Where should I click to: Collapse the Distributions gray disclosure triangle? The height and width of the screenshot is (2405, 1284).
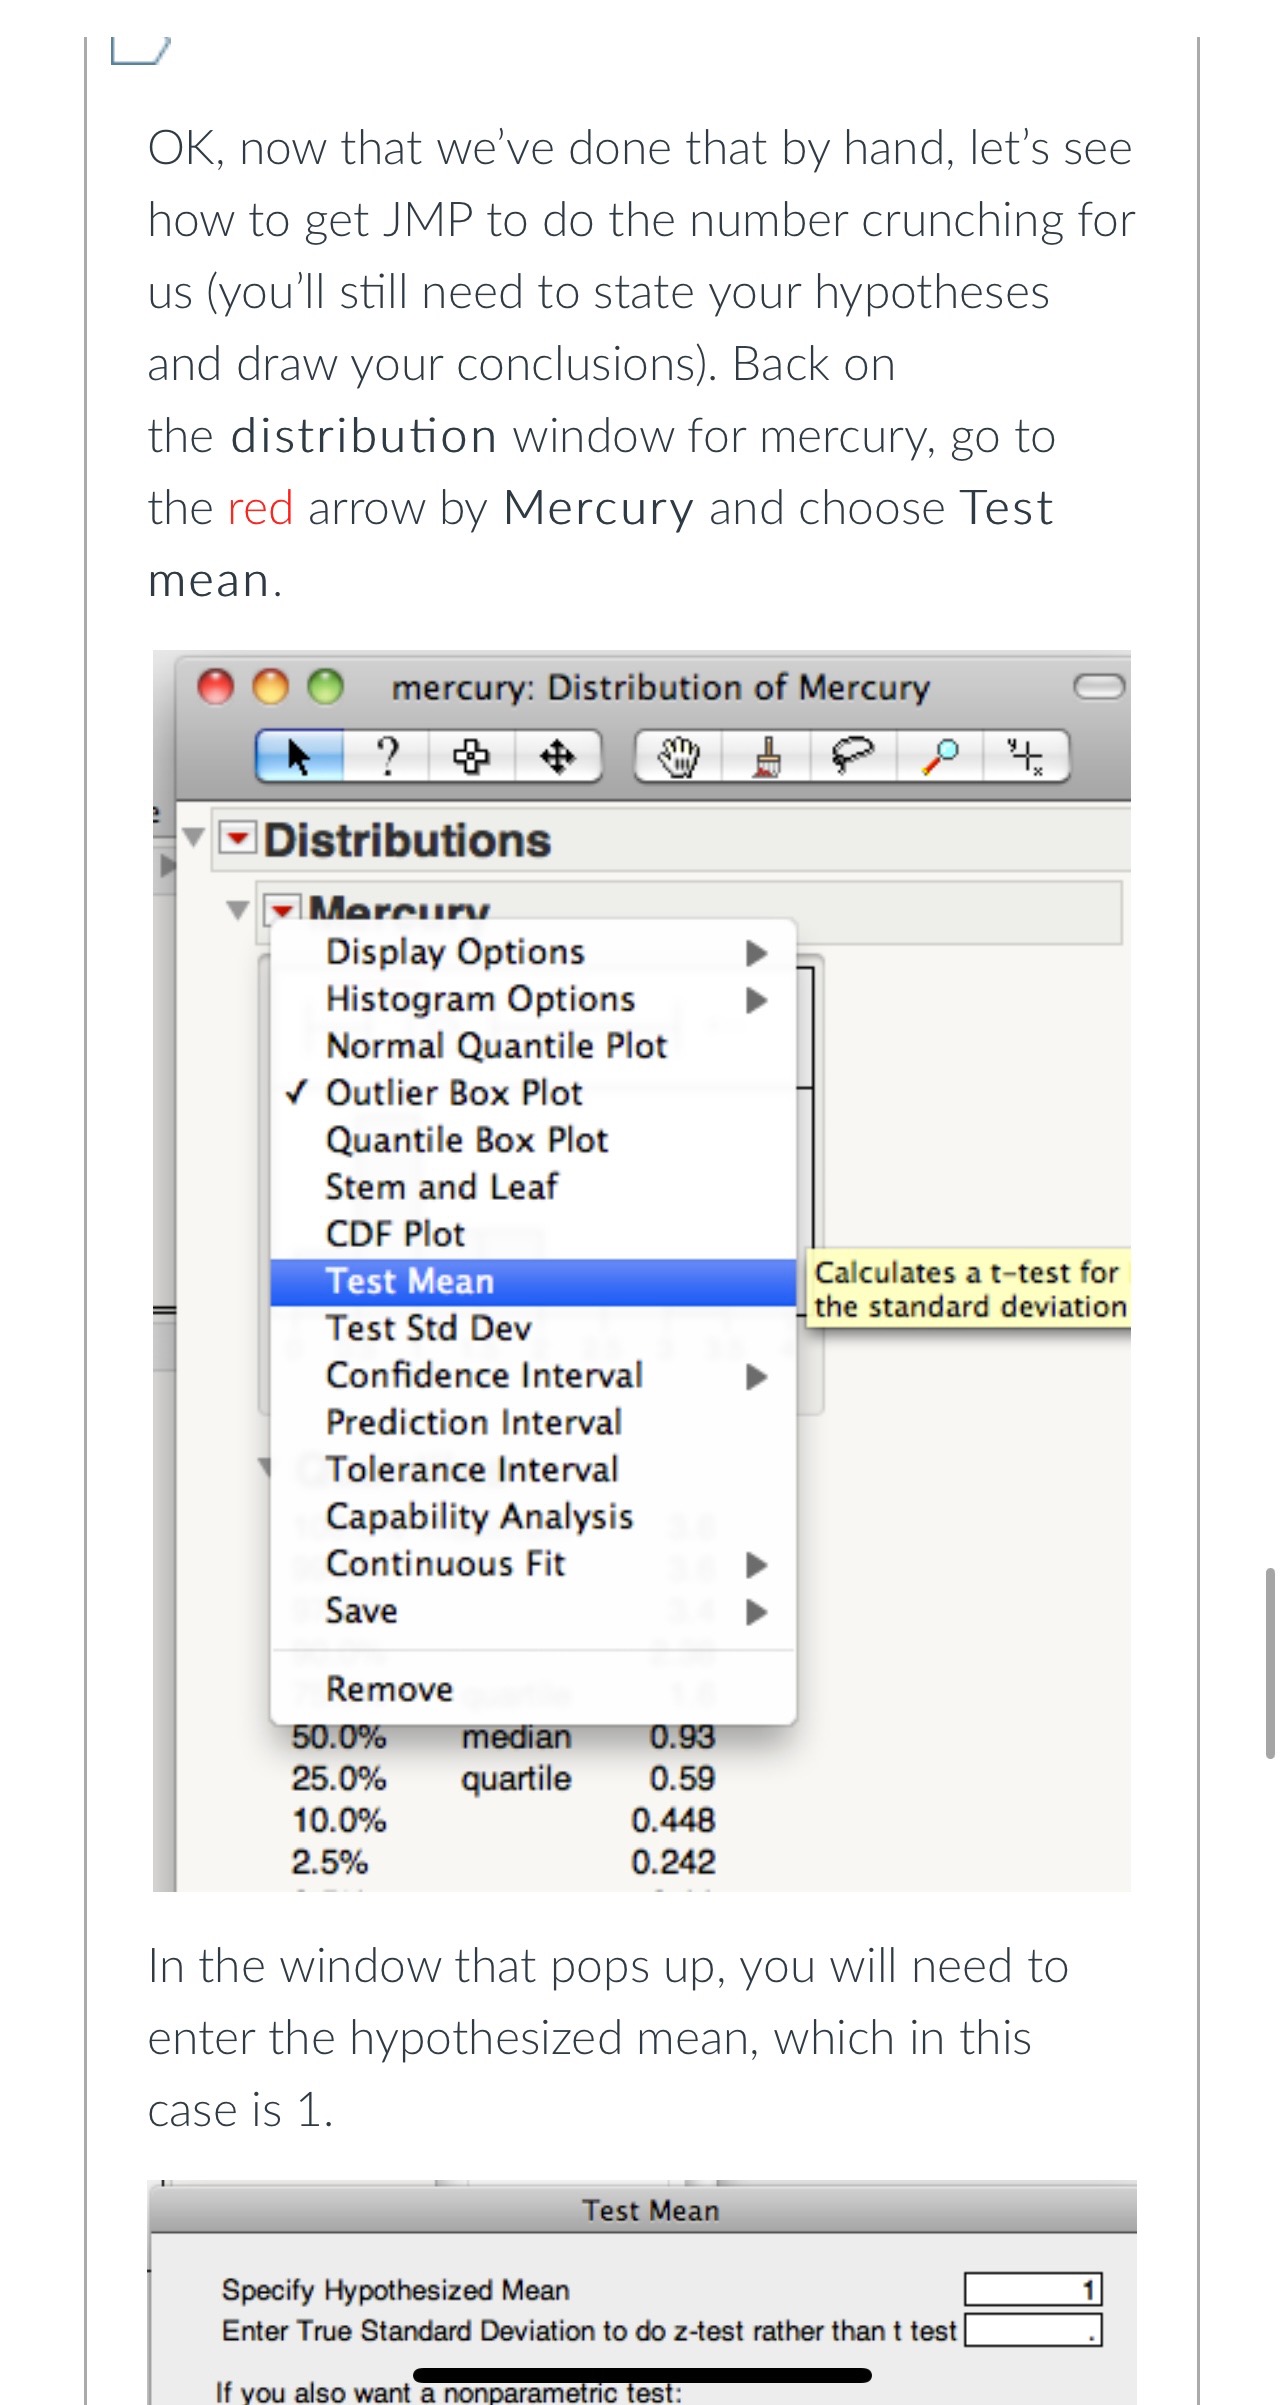pos(194,837)
